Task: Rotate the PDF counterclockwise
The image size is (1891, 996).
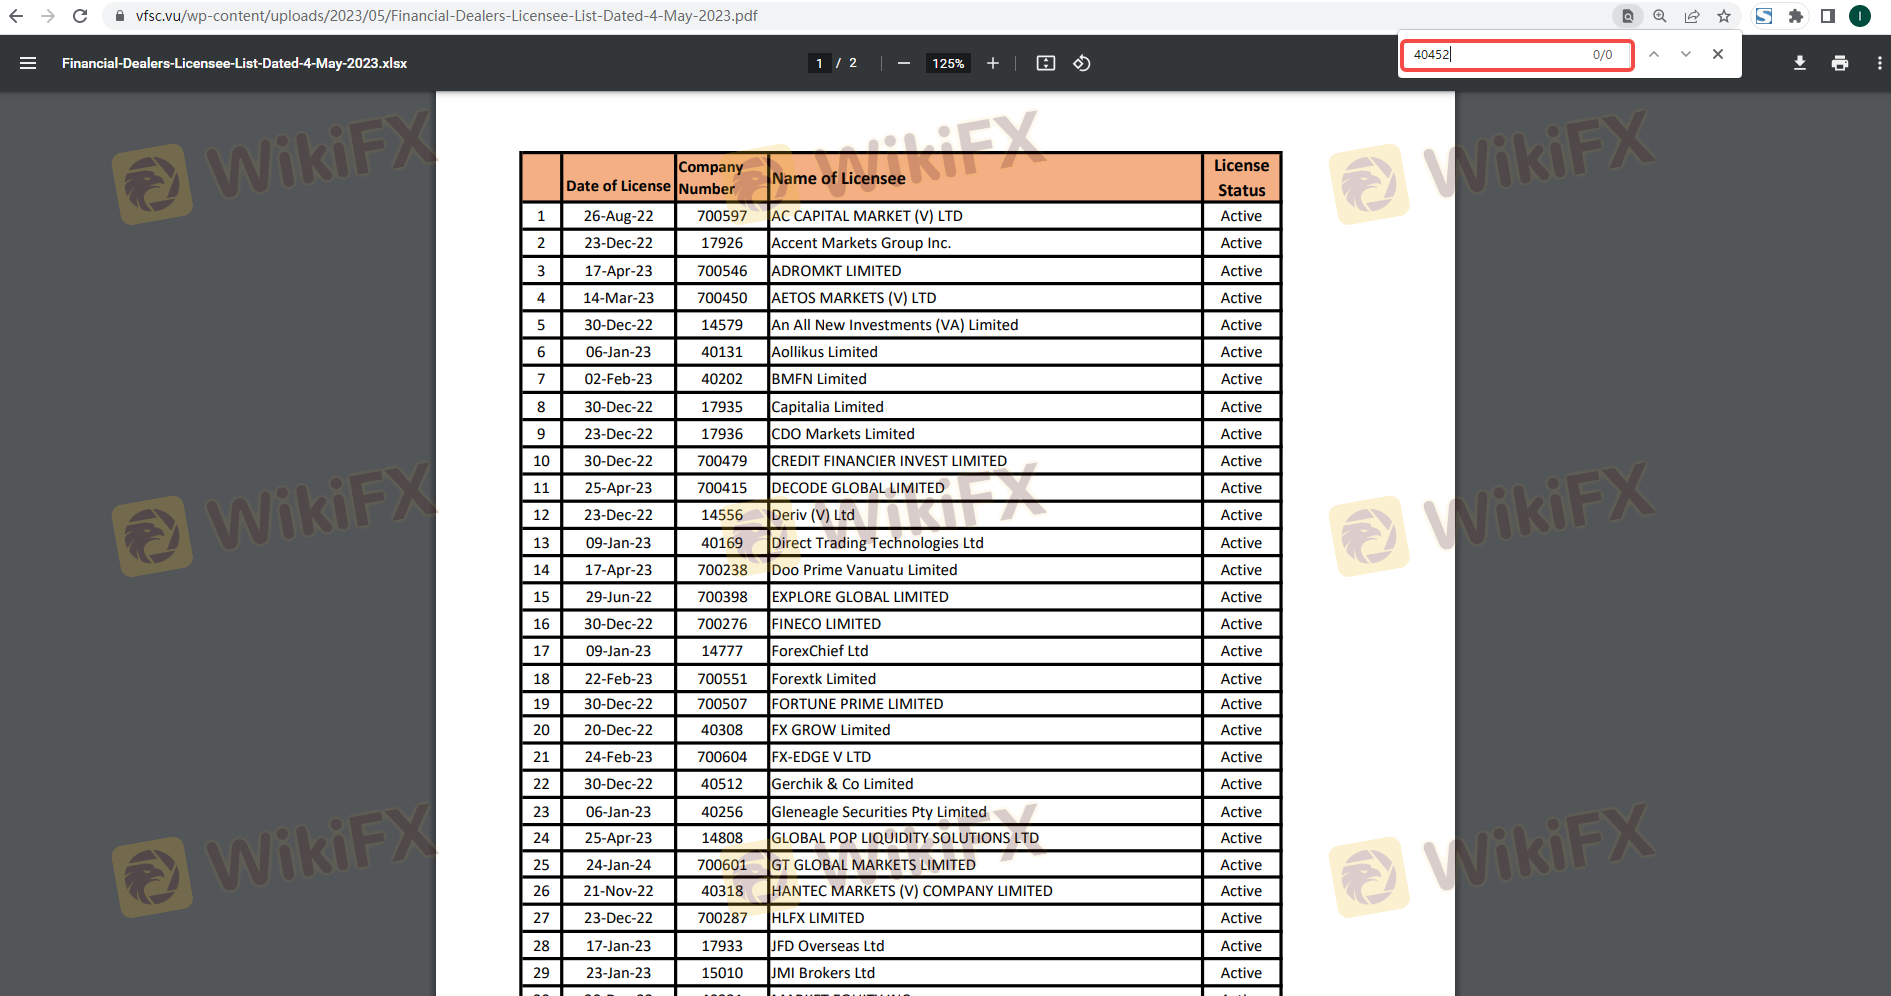Action: (1082, 63)
